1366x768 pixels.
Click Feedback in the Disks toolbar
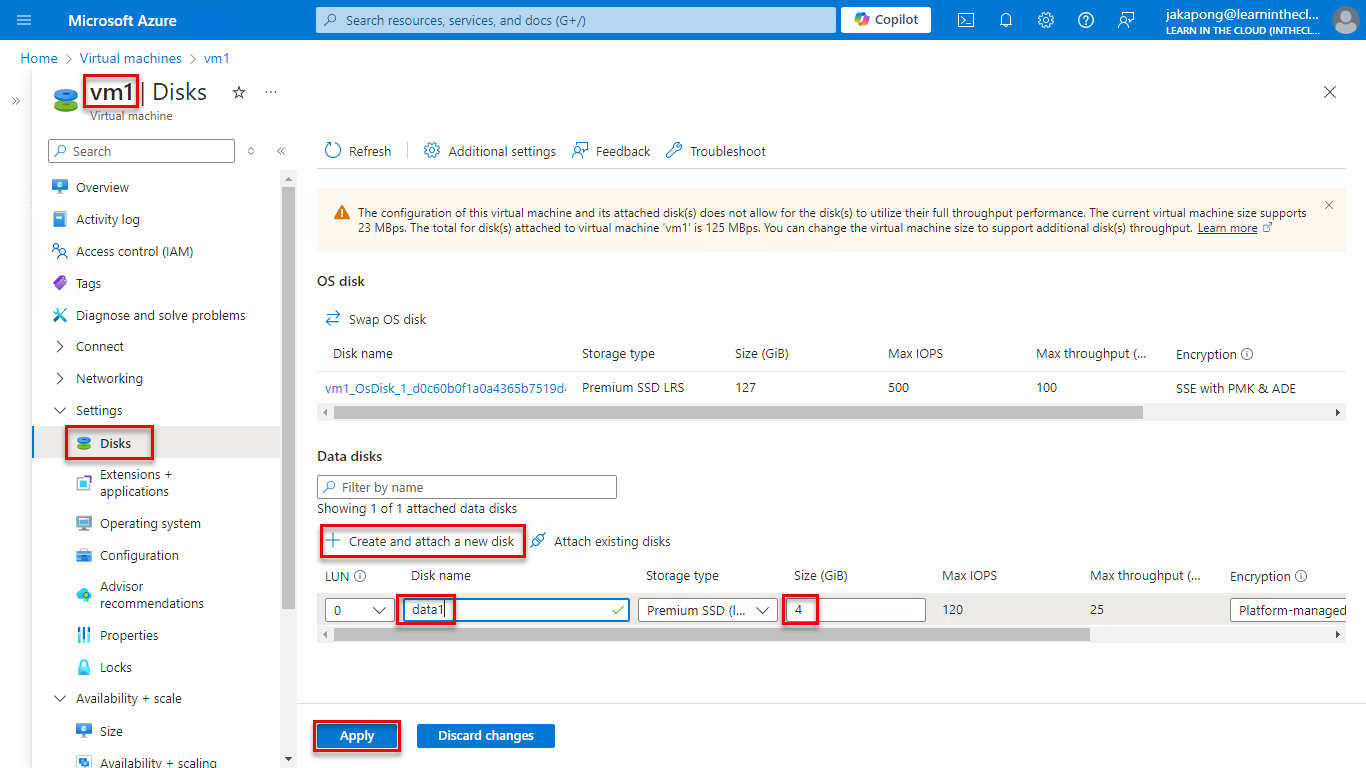click(x=611, y=151)
